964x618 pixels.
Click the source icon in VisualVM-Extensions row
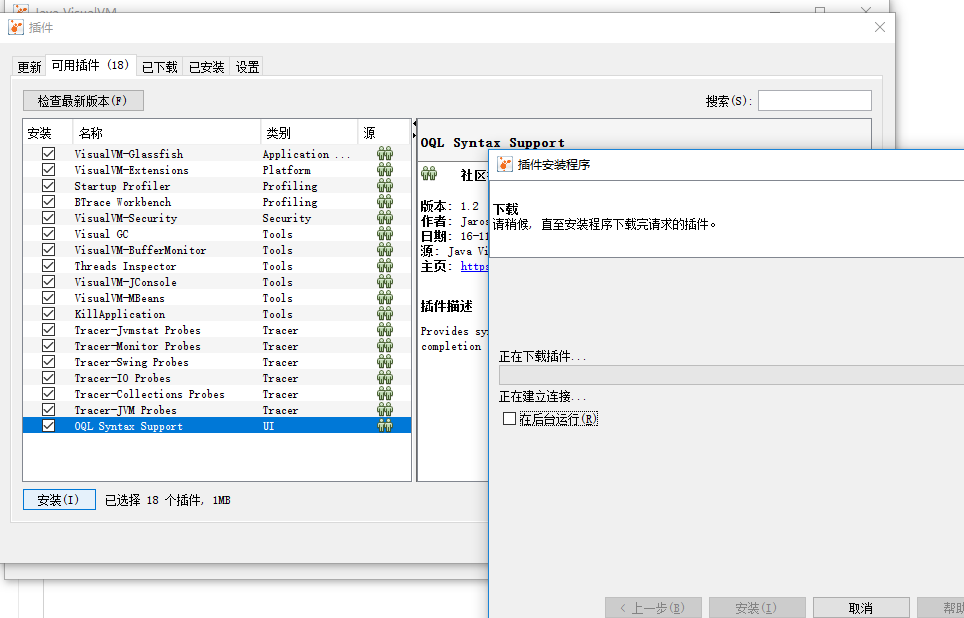tap(385, 170)
